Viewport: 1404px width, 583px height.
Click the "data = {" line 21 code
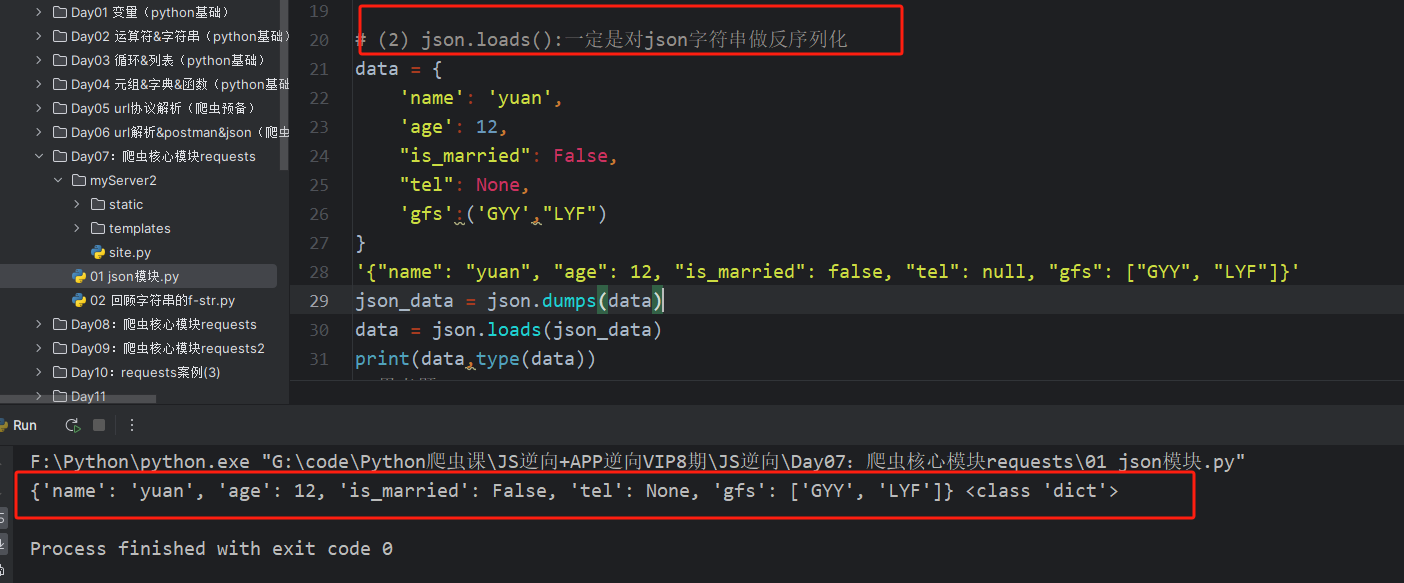tap(399, 69)
